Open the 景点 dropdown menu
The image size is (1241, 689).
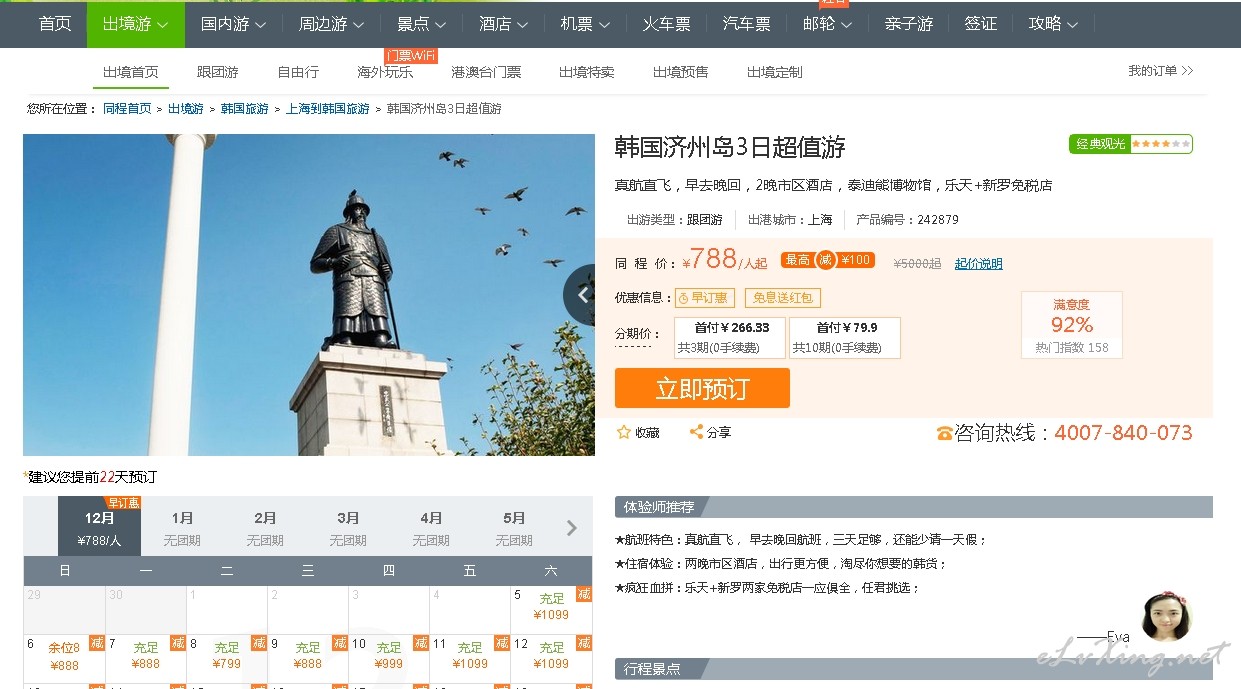(421, 24)
